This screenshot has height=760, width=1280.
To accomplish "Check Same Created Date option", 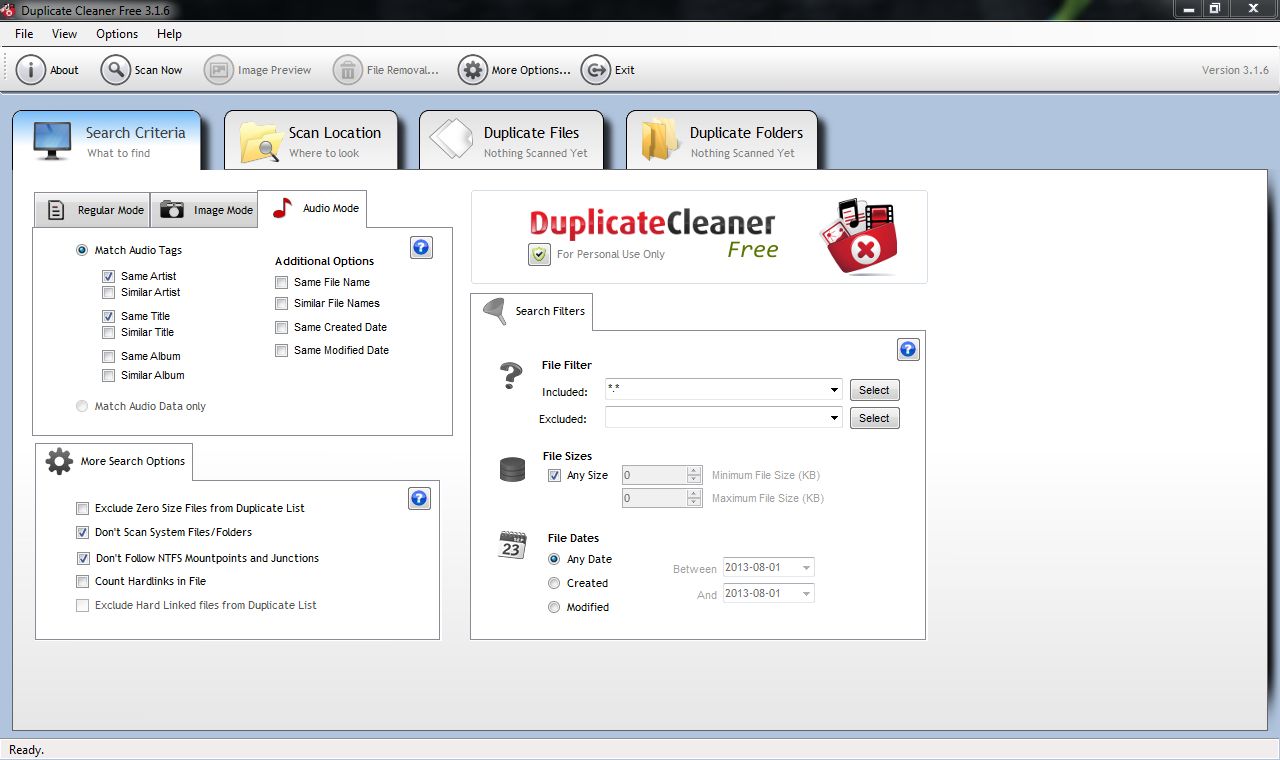I will (282, 328).
